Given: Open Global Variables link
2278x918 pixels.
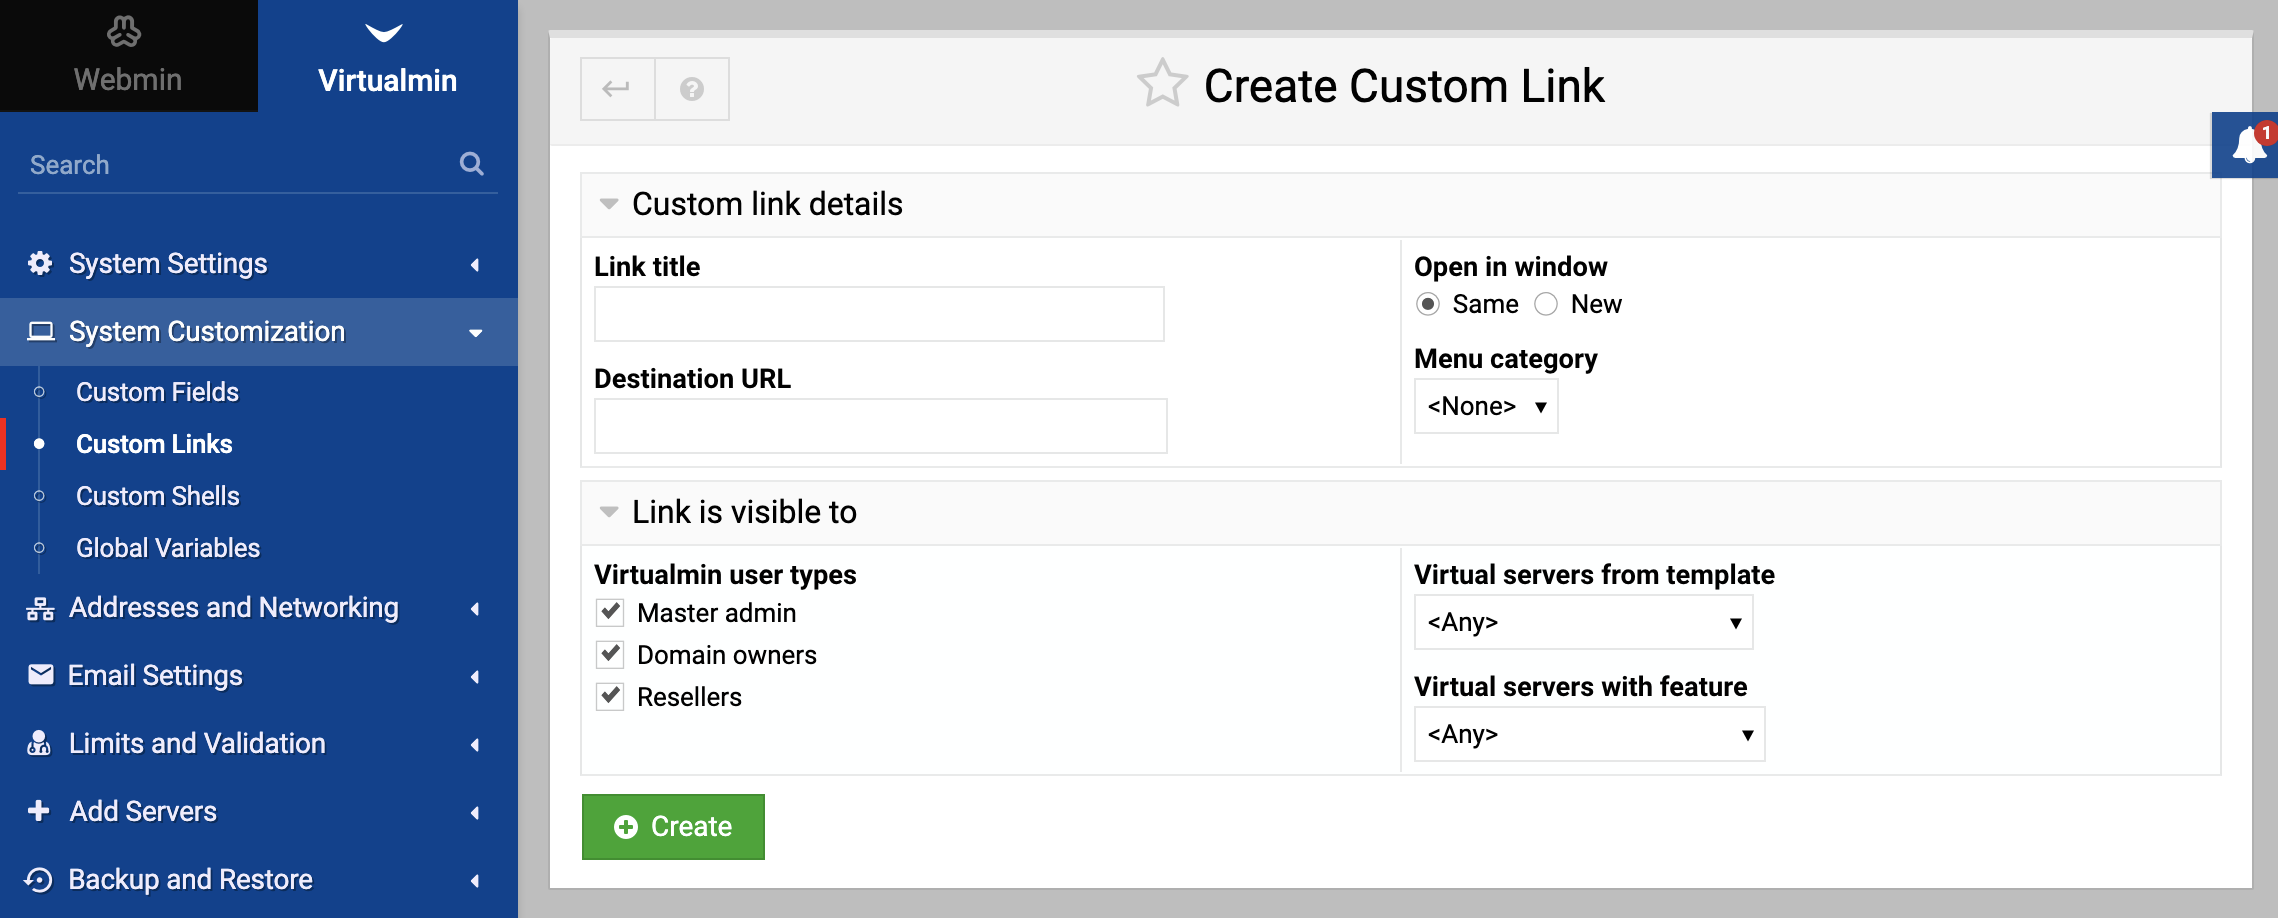Looking at the screenshot, I should [168, 548].
